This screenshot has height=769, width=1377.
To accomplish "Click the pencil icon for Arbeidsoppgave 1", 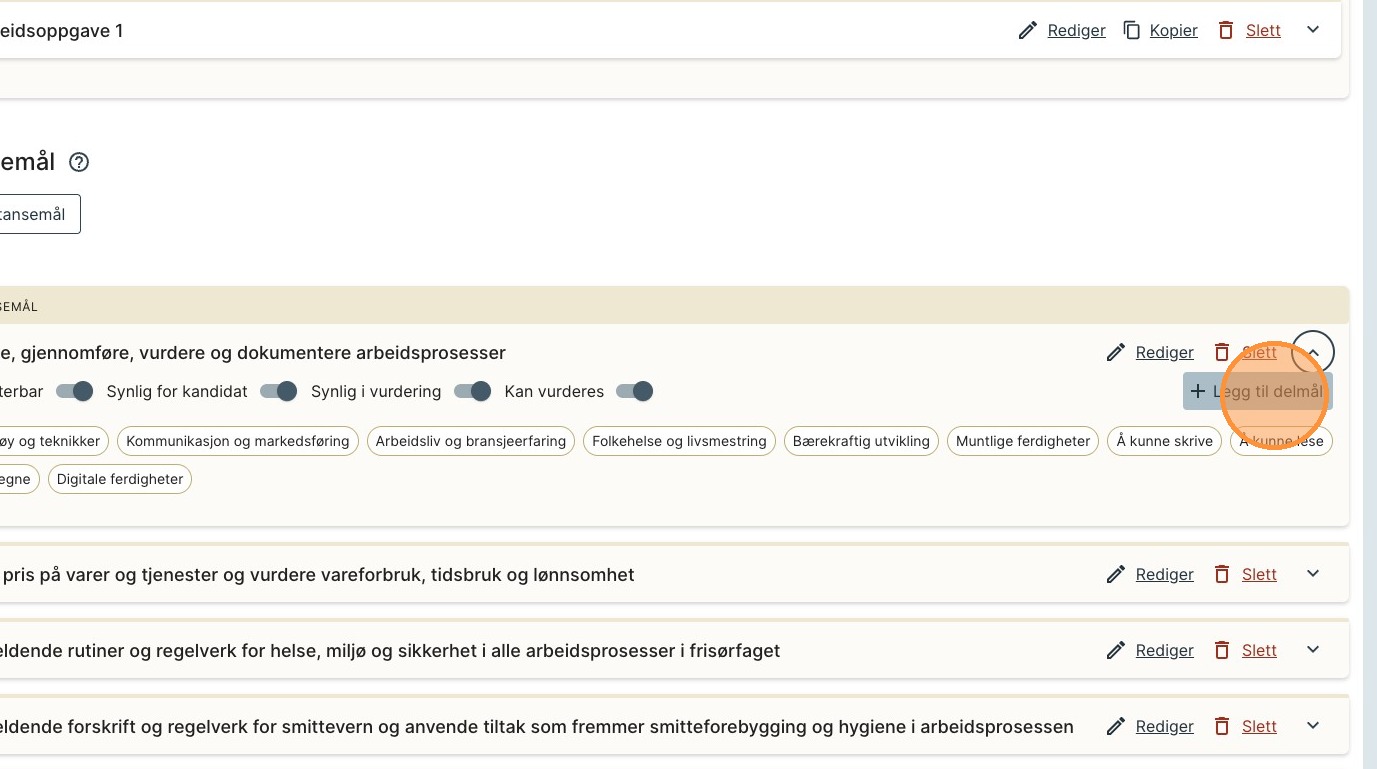I will tap(1027, 30).
